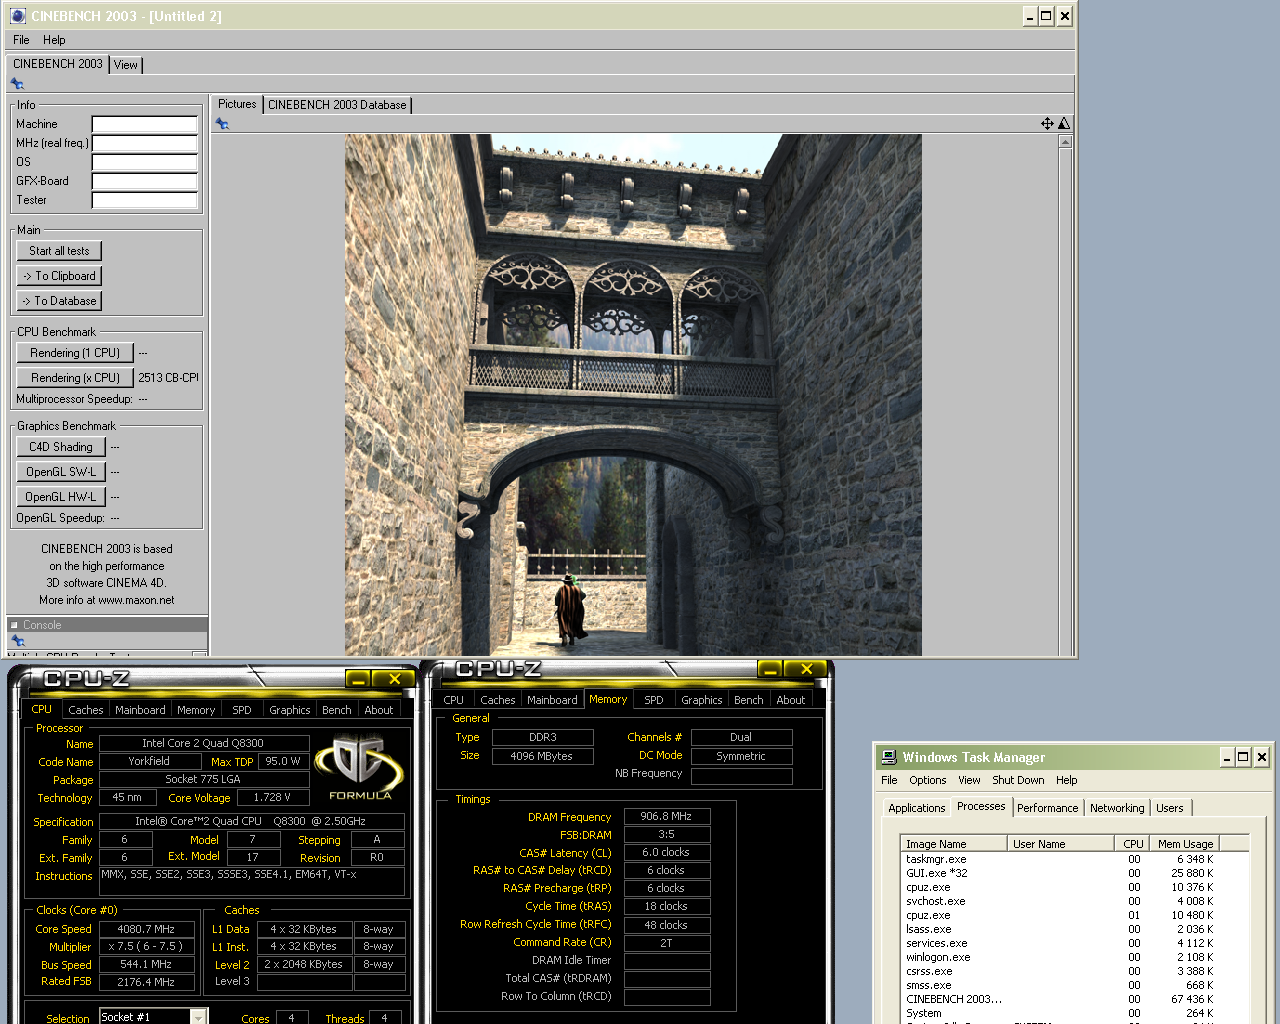Viewport: 1280px width, 1024px height.
Task: Sort processes by Image Name column
Action: click(x=954, y=844)
